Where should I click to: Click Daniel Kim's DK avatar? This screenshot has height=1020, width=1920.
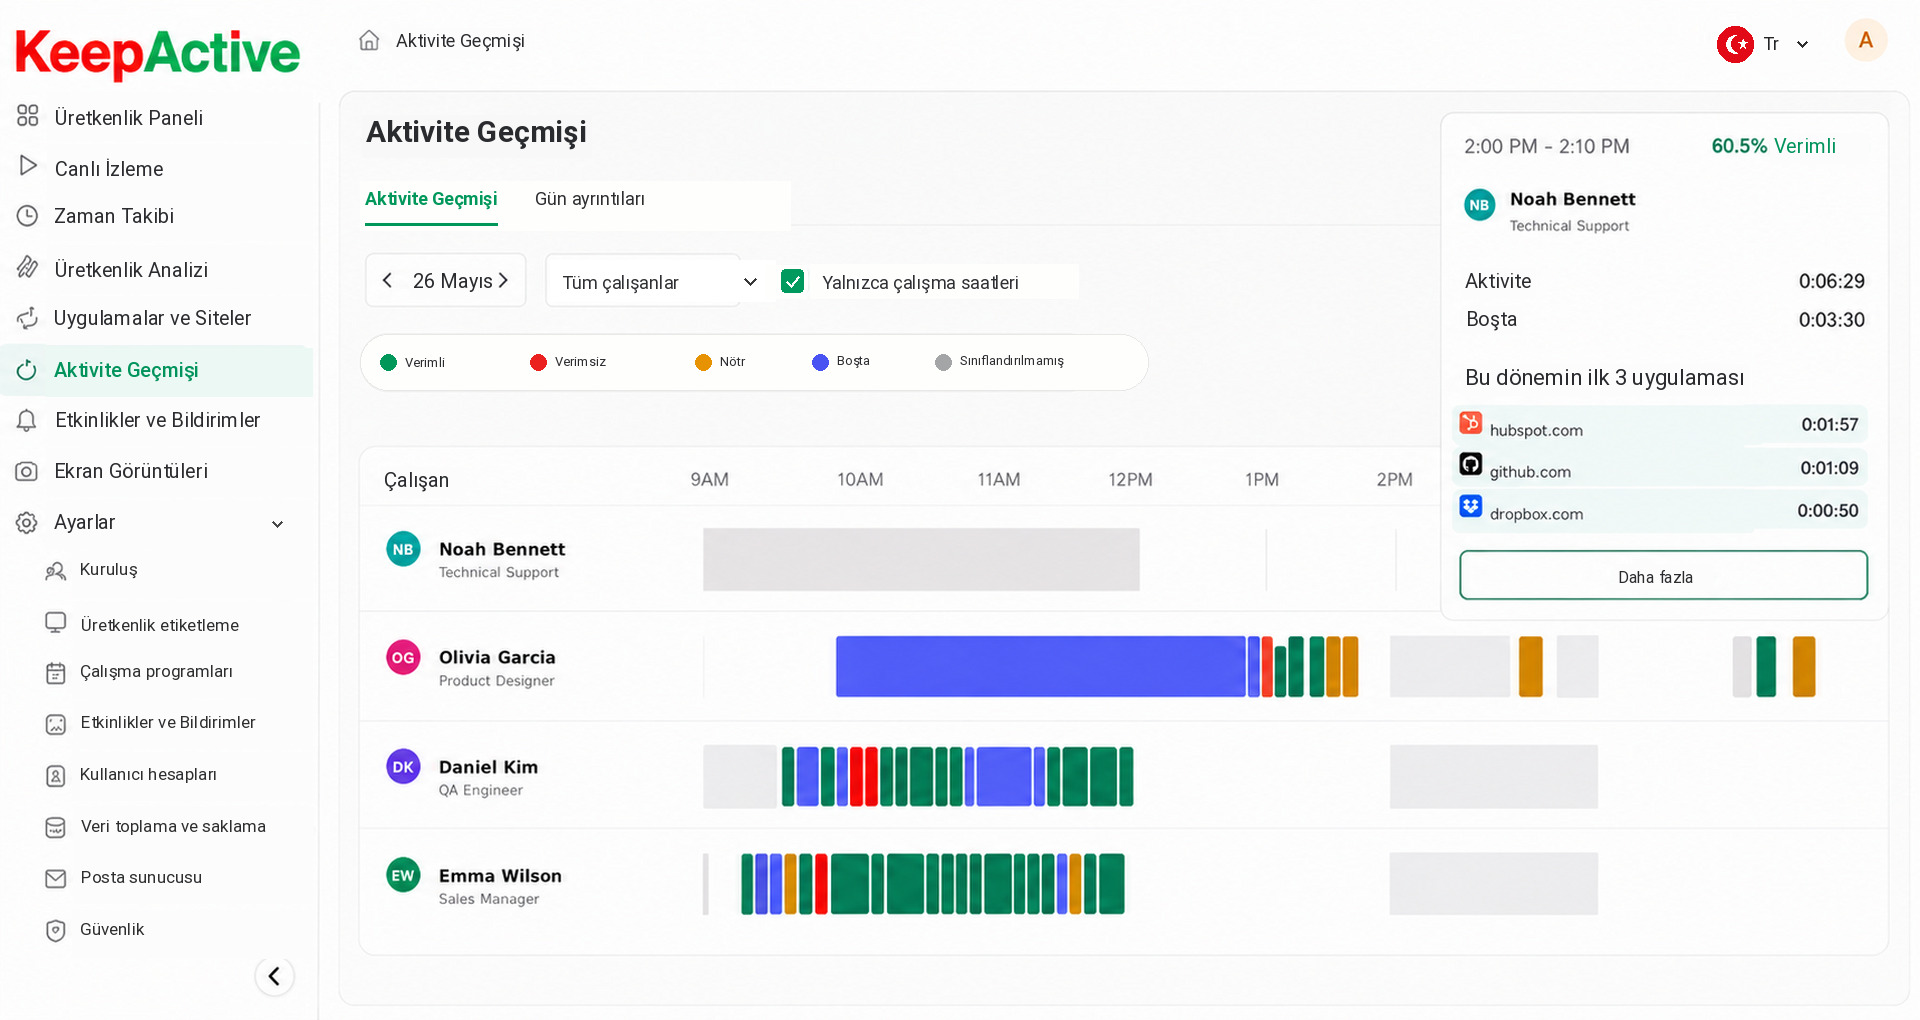pos(403,767)
